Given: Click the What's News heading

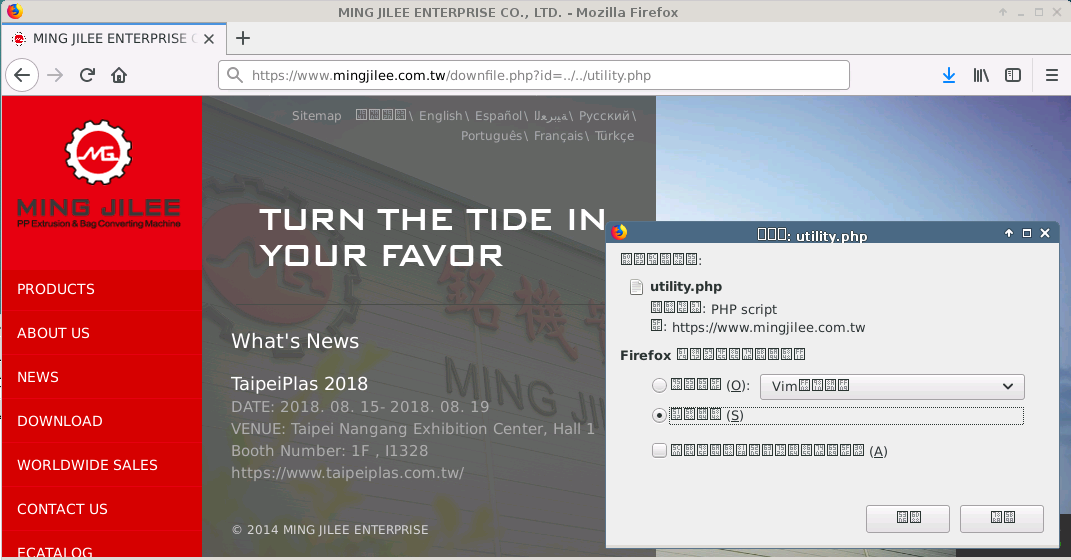Looking at the screenshot, I should point(295,341).
